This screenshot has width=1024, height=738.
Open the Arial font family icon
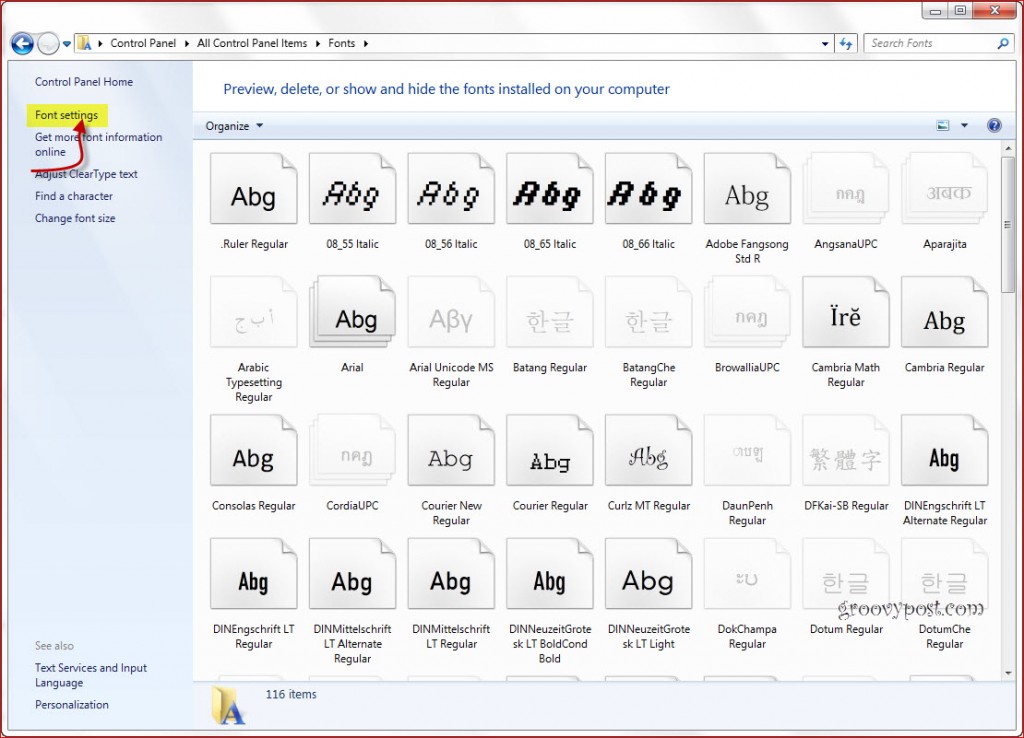click(352, 320)
